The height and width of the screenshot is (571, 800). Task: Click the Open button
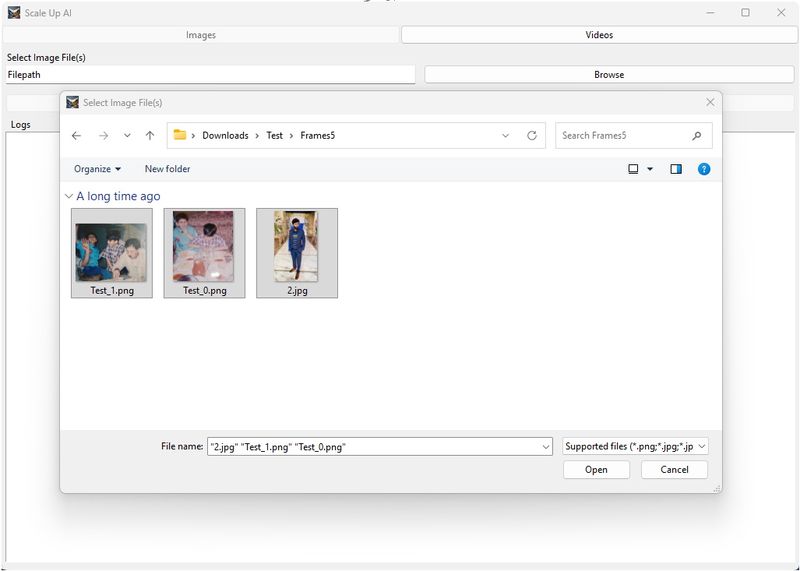[596, 470]
